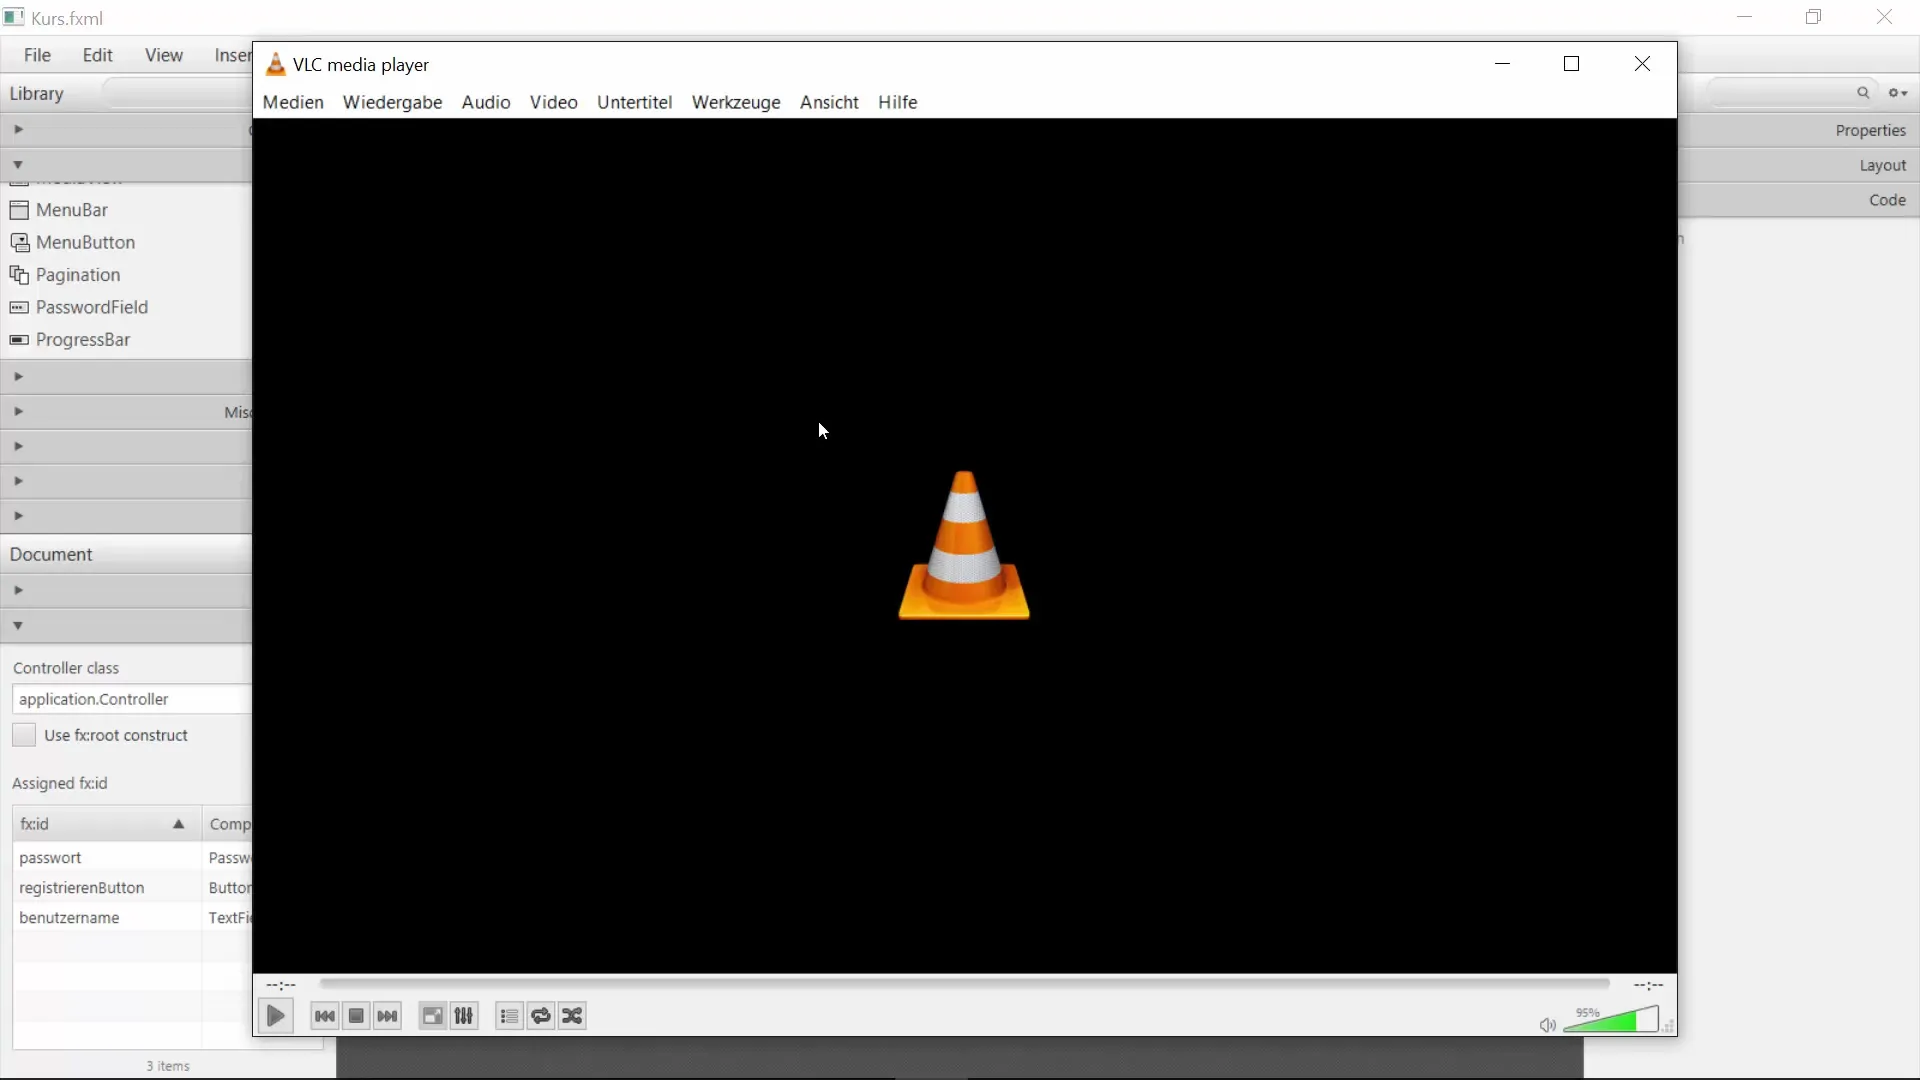Click the VLC seek bar
1920x1080 pixels.
tap(964, 984)
